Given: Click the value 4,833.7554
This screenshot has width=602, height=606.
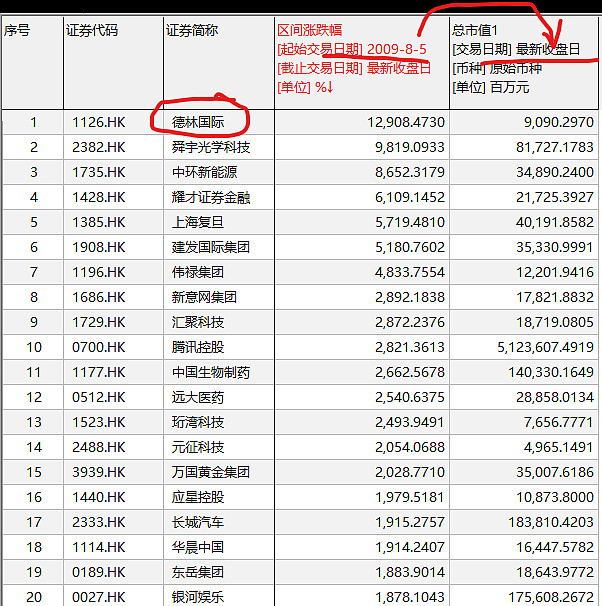Looking at the screenshot, I should 410,272.
